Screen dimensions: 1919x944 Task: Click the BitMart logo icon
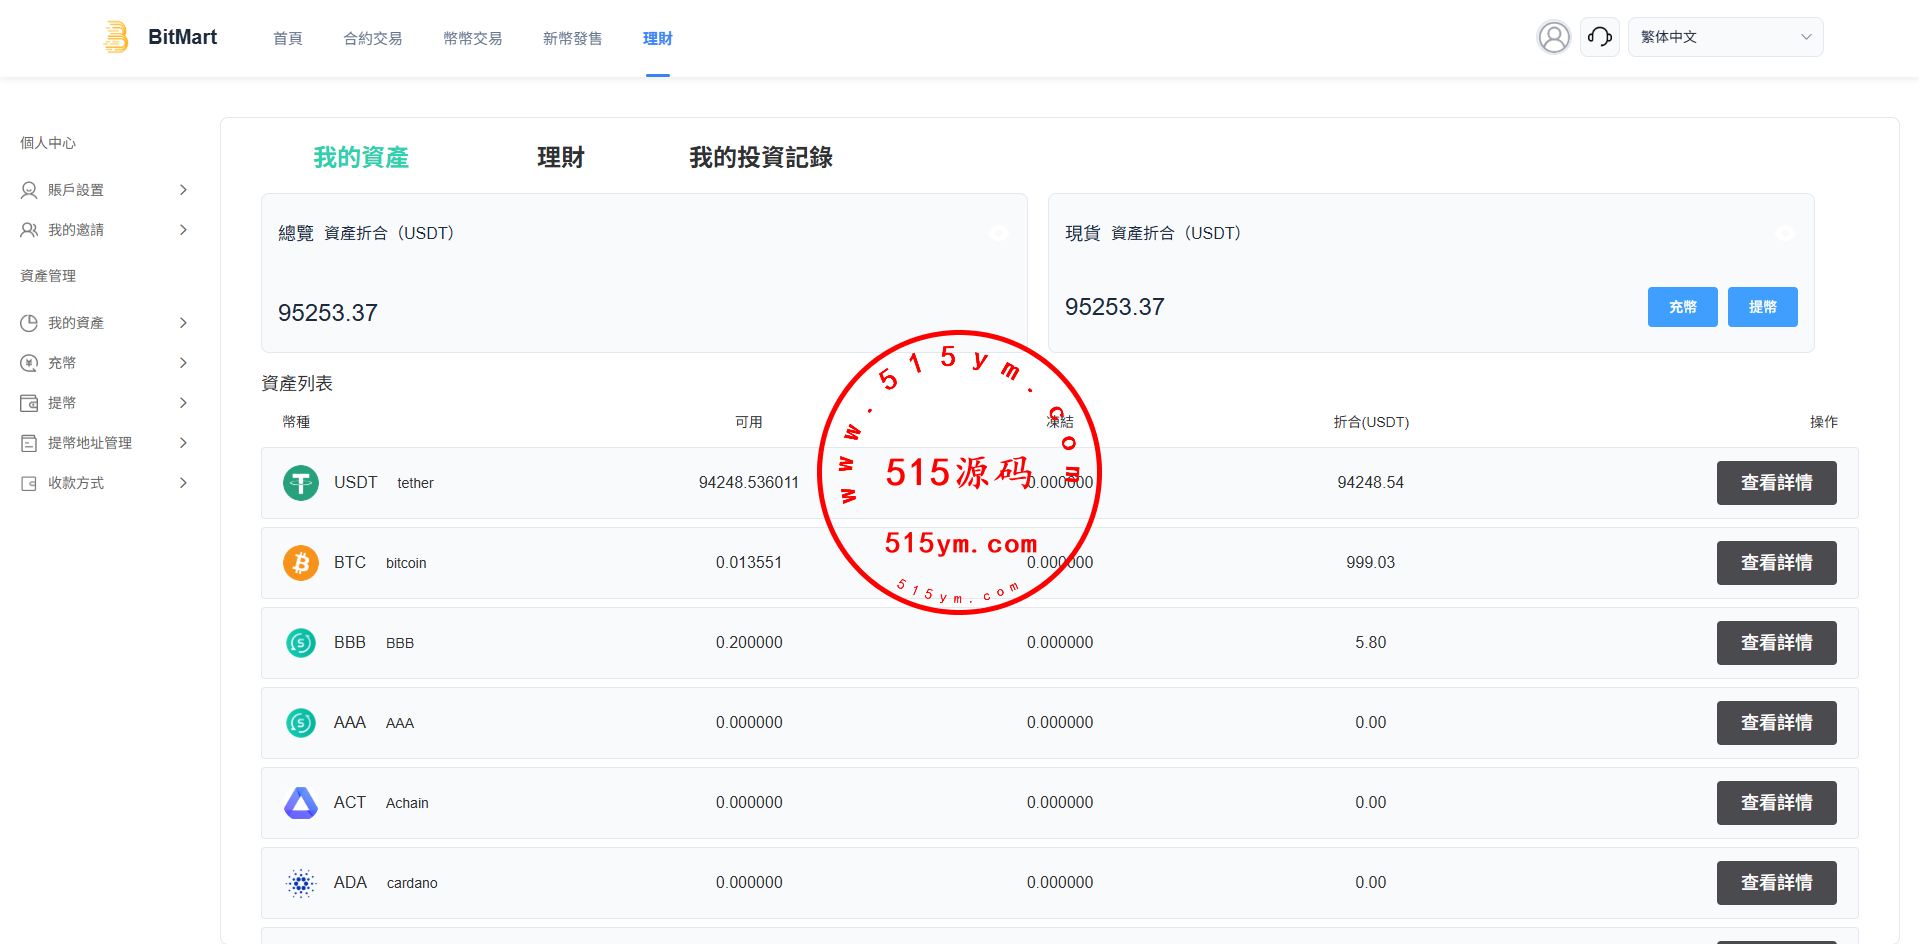[x=117, y=37]
